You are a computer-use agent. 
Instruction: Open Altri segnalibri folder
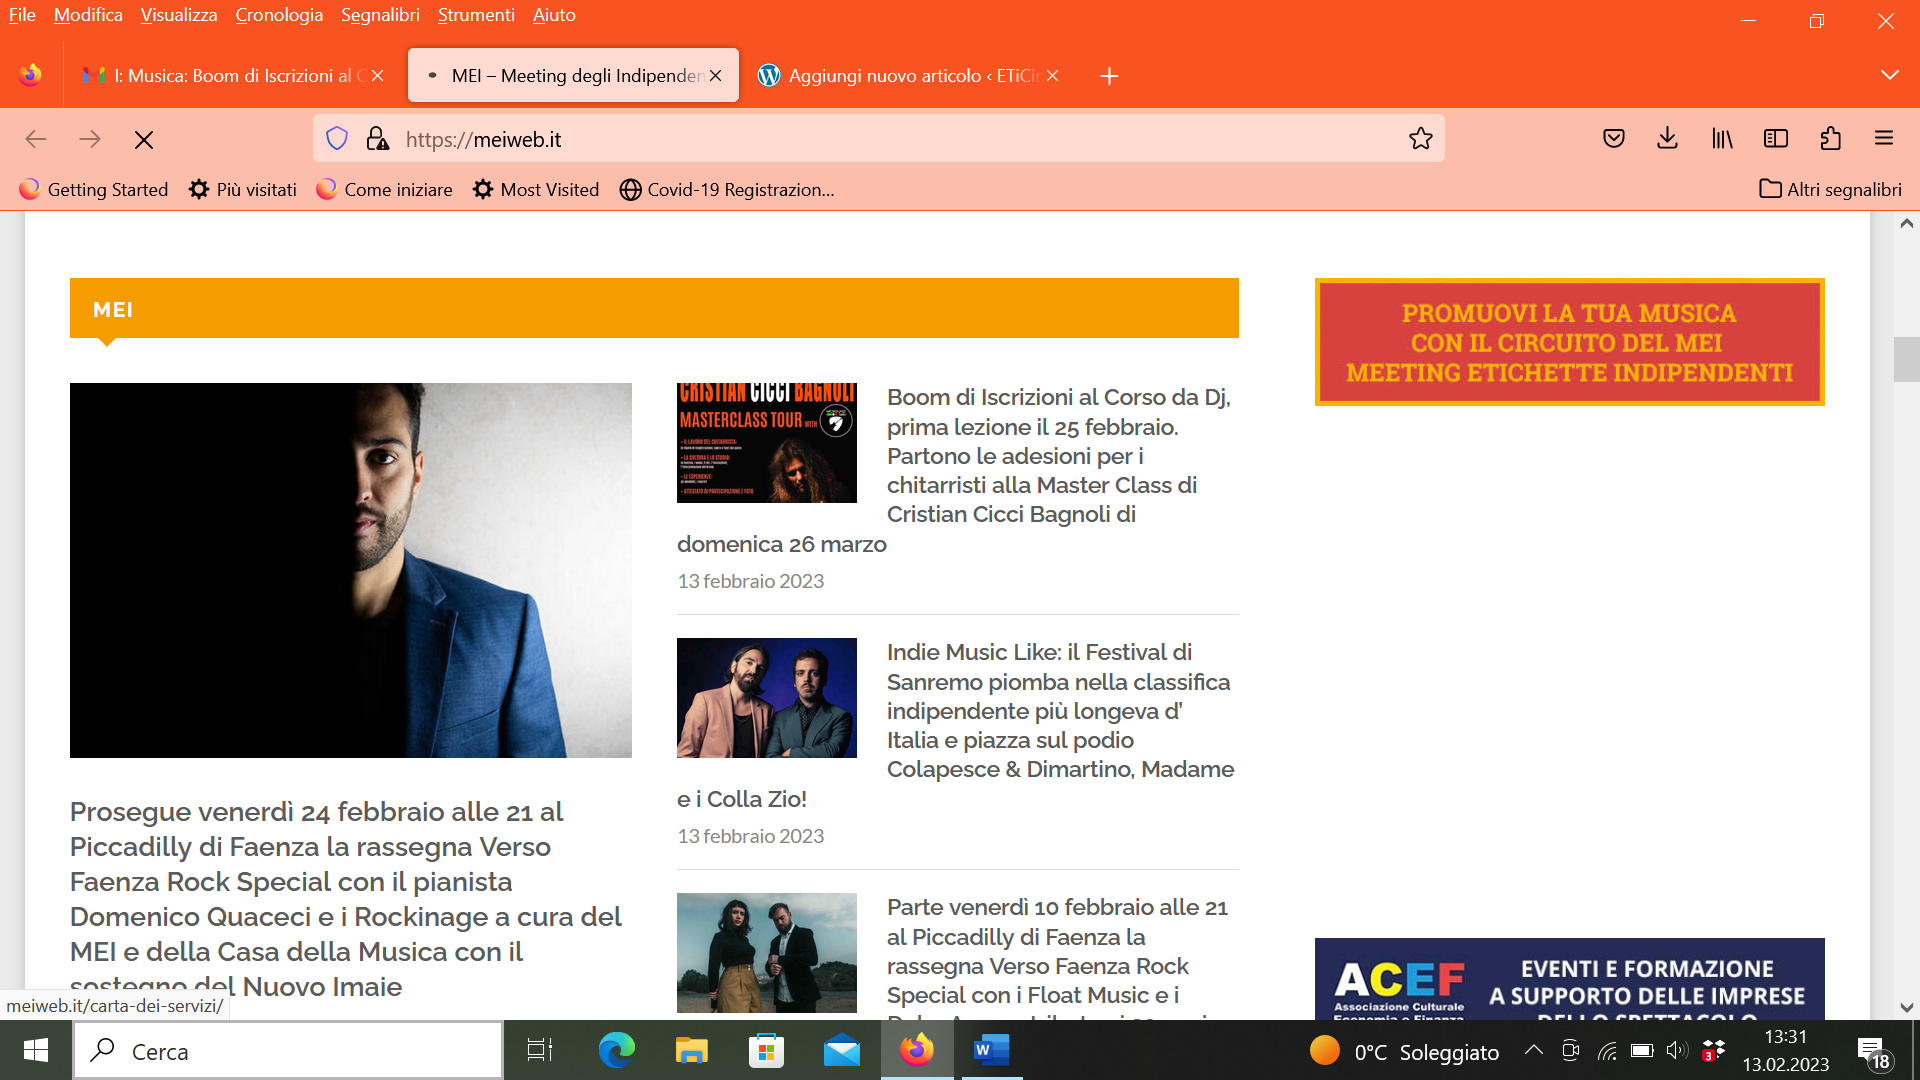[x=1831, y=190]
